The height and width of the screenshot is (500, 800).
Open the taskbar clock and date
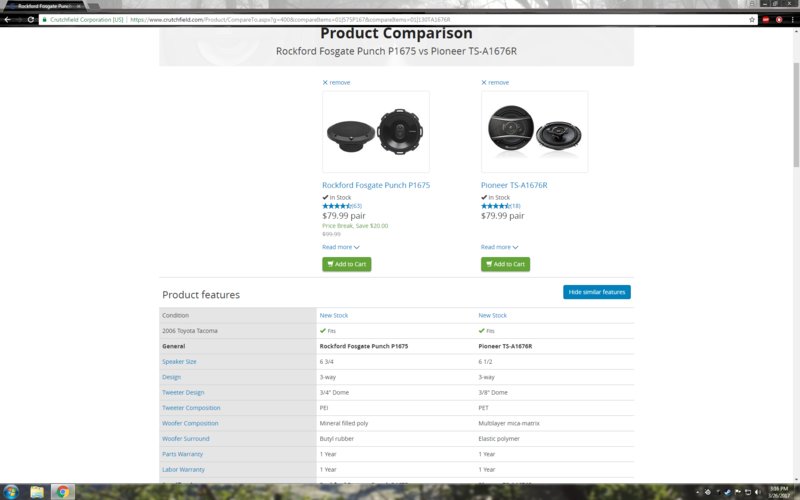tap(779, 492)
